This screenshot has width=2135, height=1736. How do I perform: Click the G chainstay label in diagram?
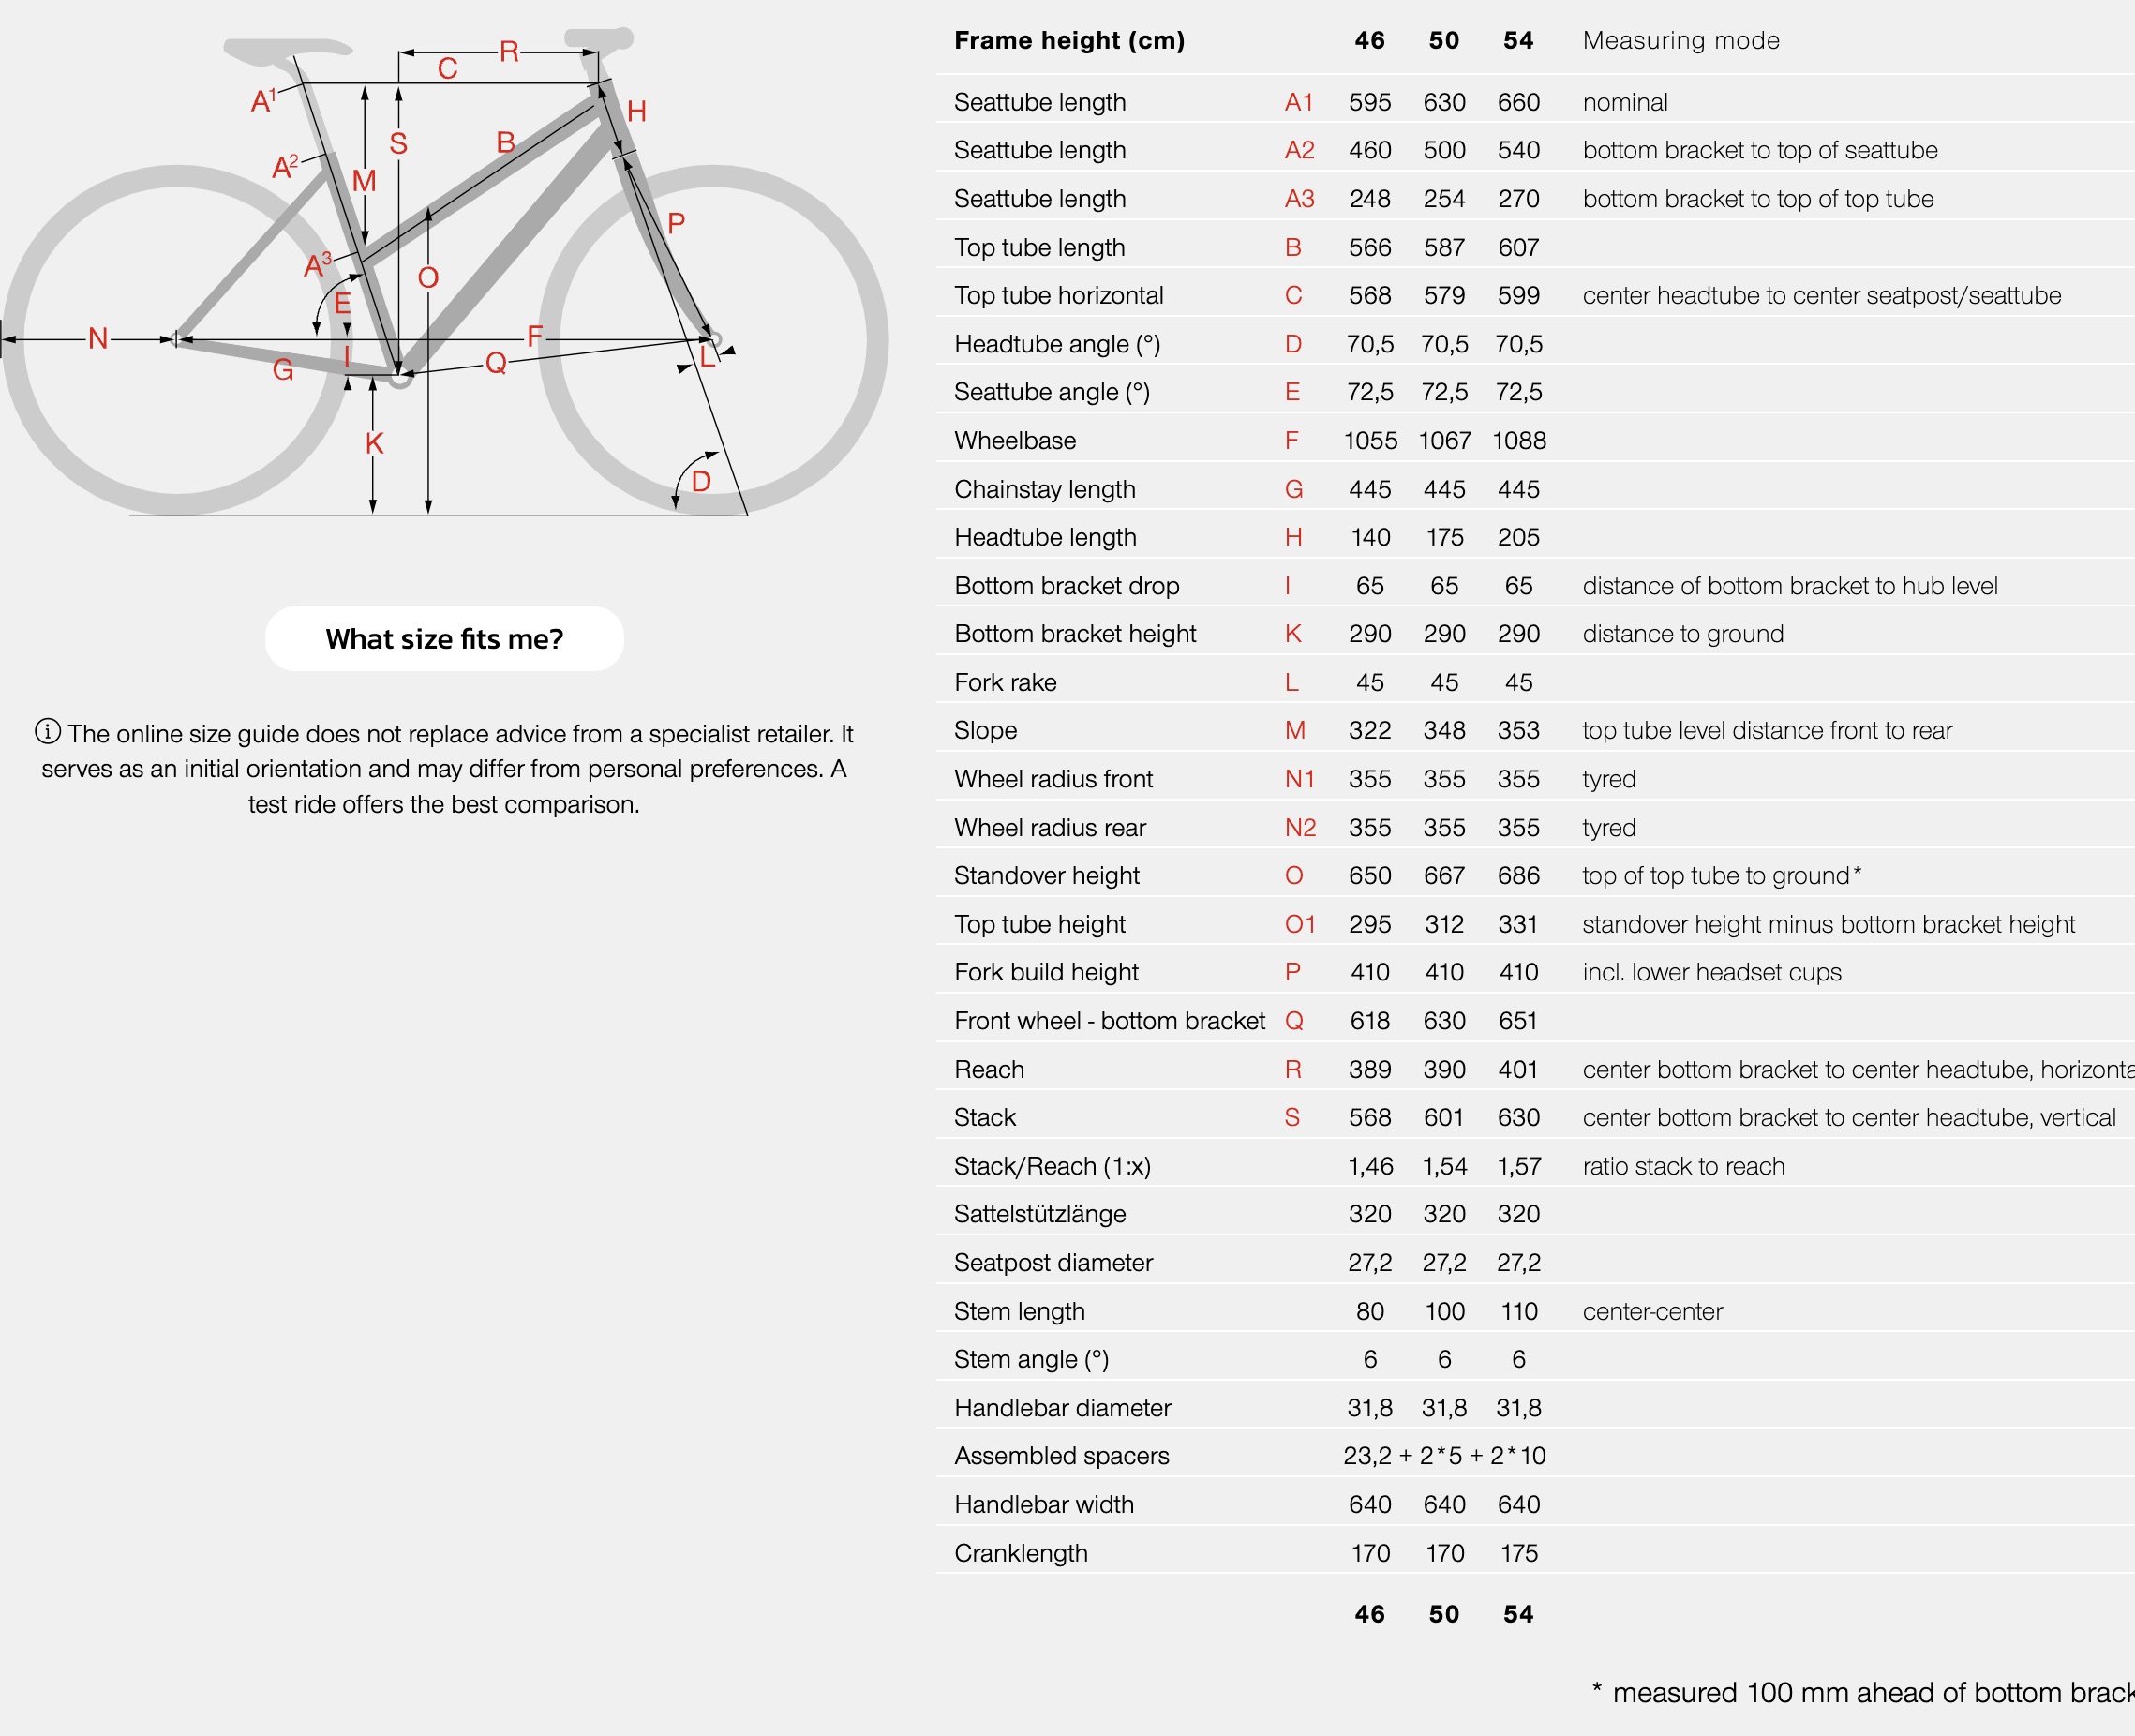point(283,370)
